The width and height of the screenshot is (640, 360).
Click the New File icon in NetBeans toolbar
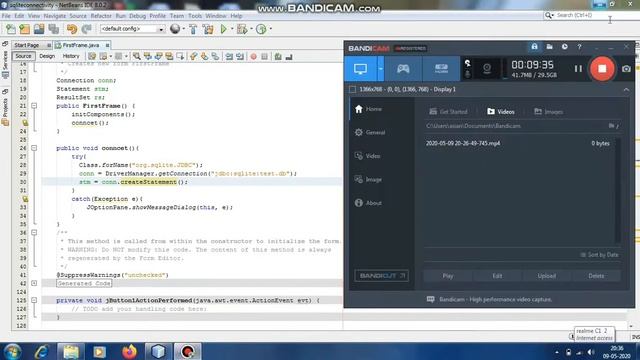coord(11,29)
